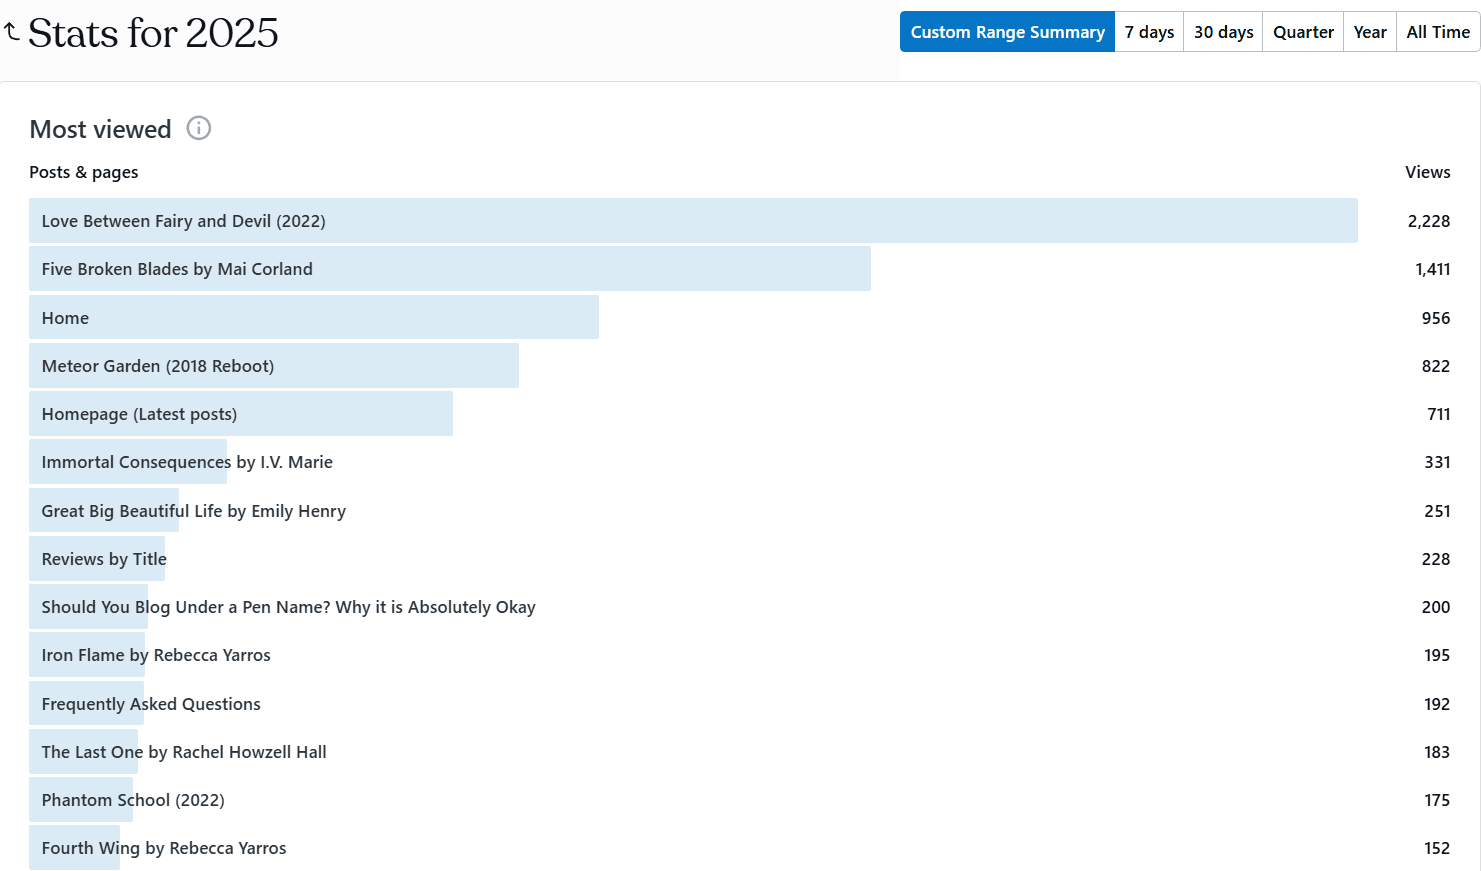Switch to the 30 days view
The width and height of the screenshot is (1481, 871).
1222,31
